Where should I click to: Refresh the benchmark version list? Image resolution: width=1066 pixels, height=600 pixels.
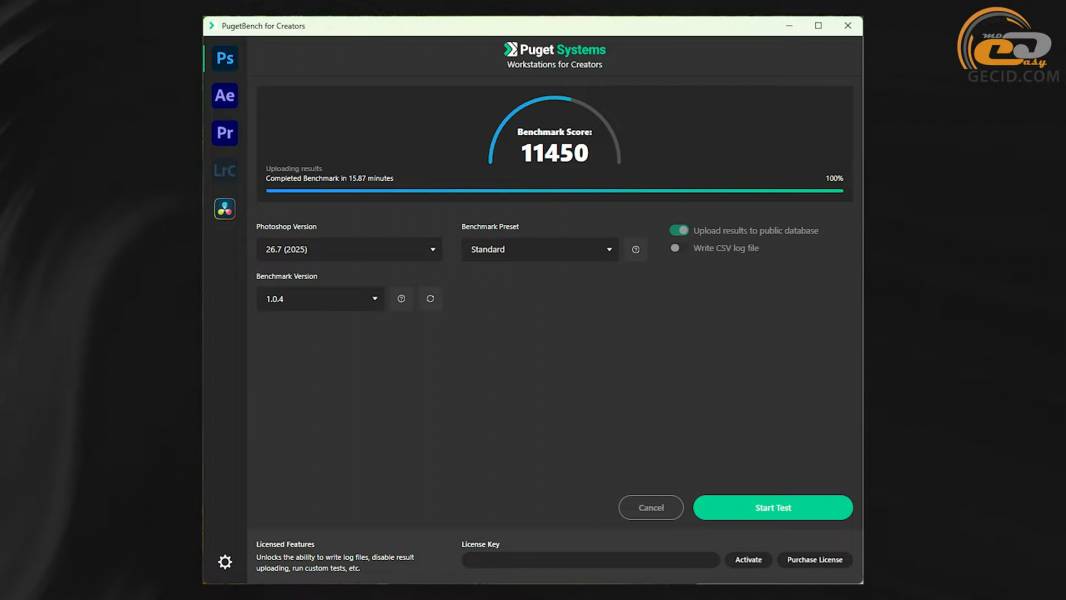pos(430,299)
